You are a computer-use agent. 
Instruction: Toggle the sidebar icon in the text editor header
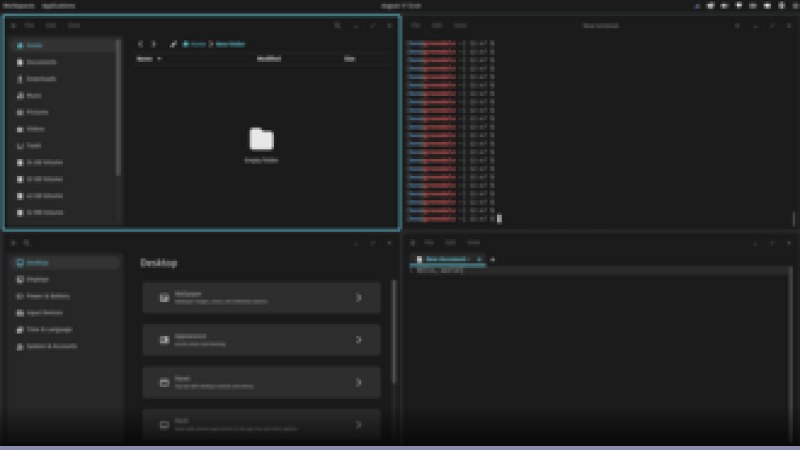pos(413,243)
